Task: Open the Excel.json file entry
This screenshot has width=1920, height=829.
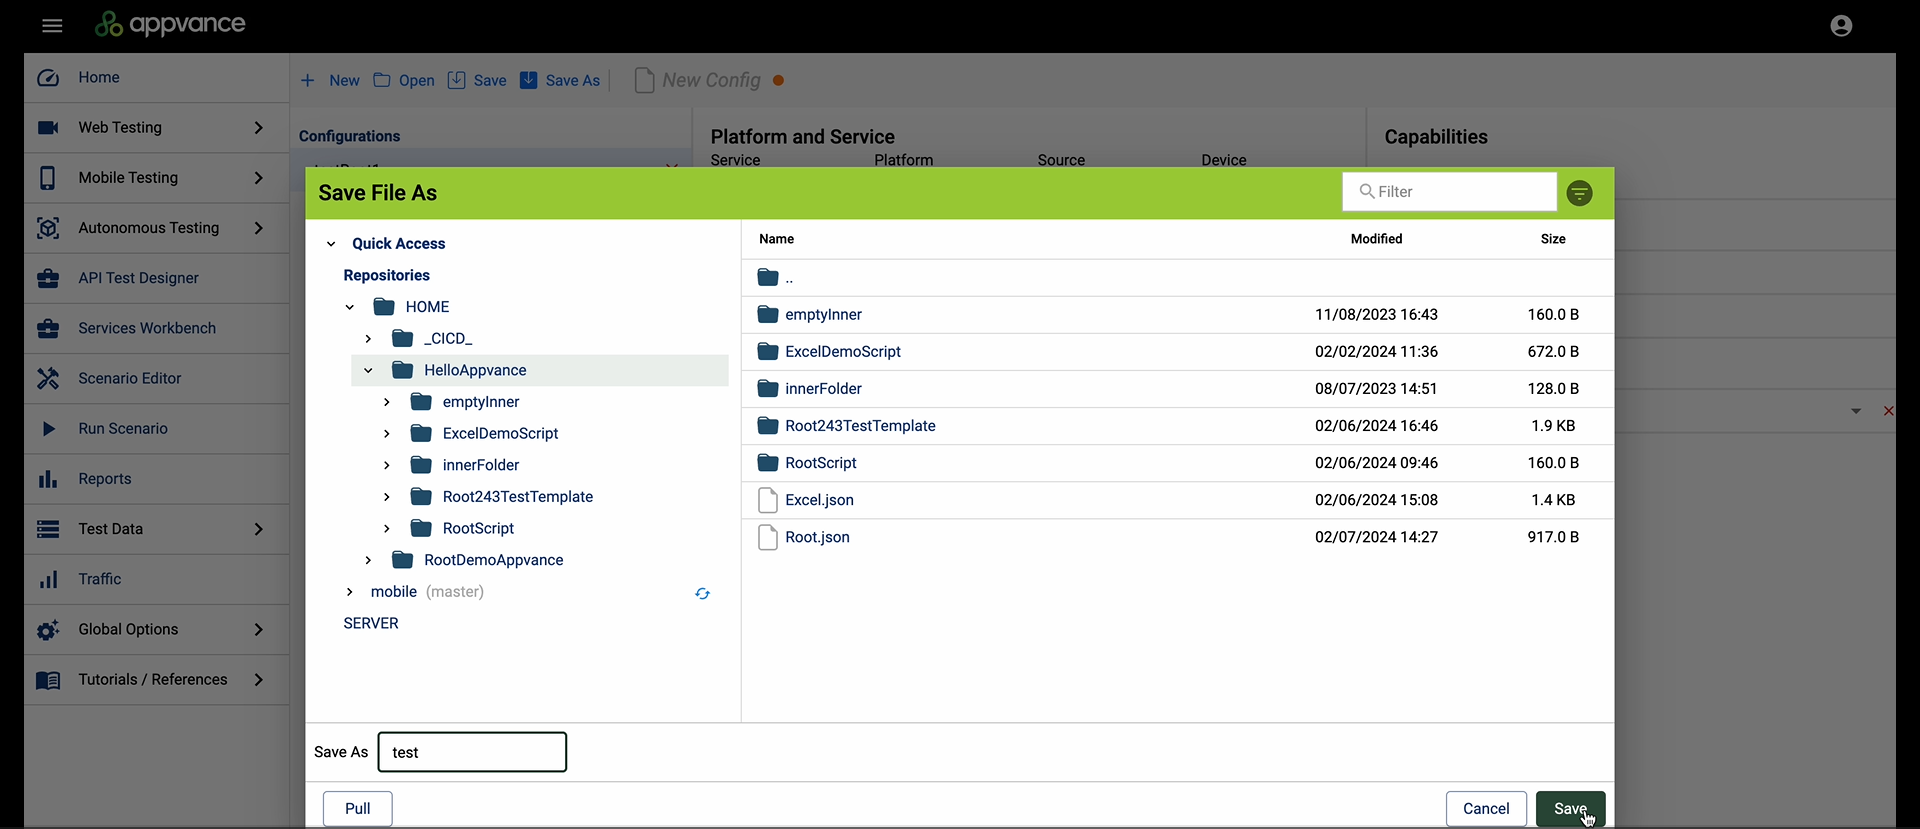Action: 818,500
